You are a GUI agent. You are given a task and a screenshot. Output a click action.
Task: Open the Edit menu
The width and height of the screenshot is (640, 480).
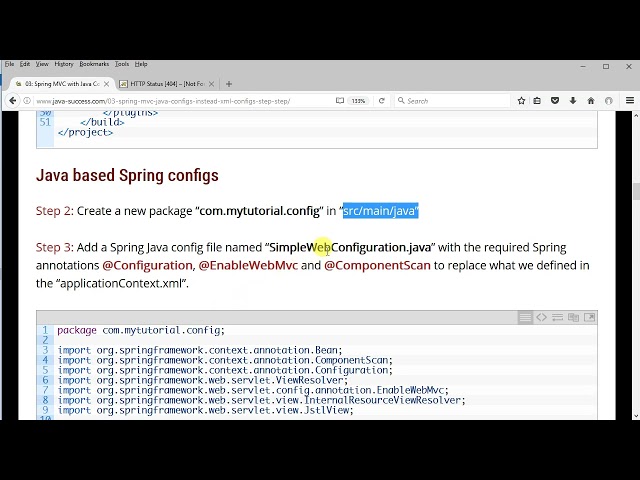tap(25, 64)
